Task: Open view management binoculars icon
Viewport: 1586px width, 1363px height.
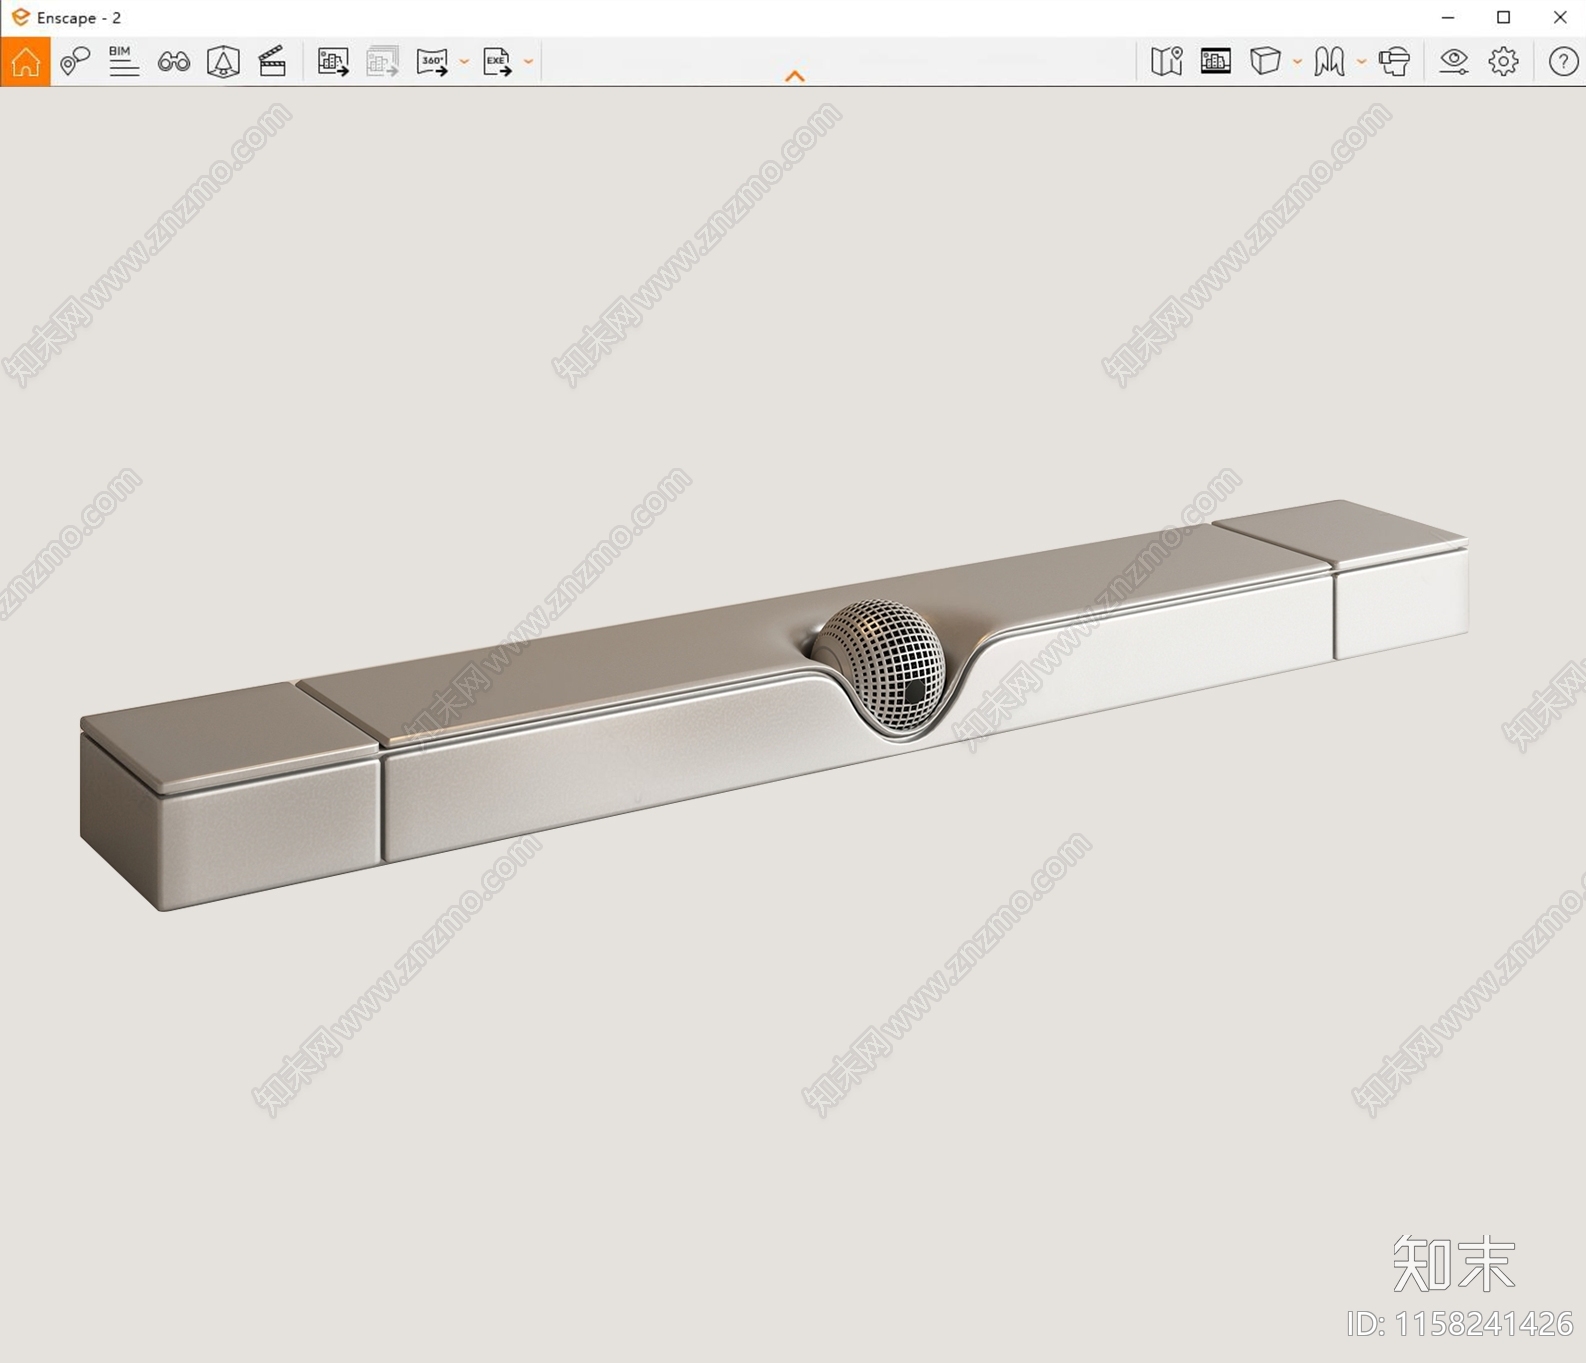Action: [174, 62]
